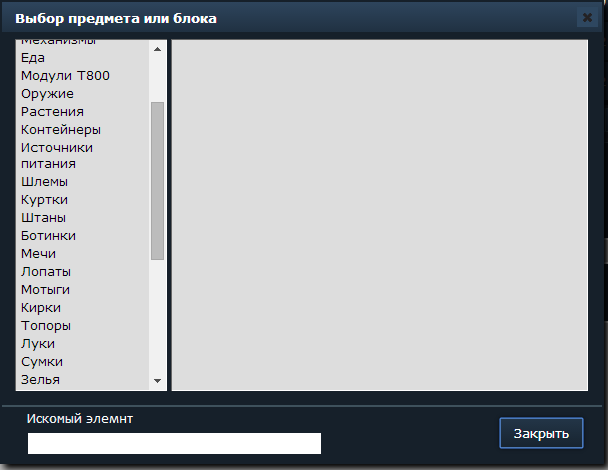
Task: Select the Ботинки category
Action: (48, 236)
